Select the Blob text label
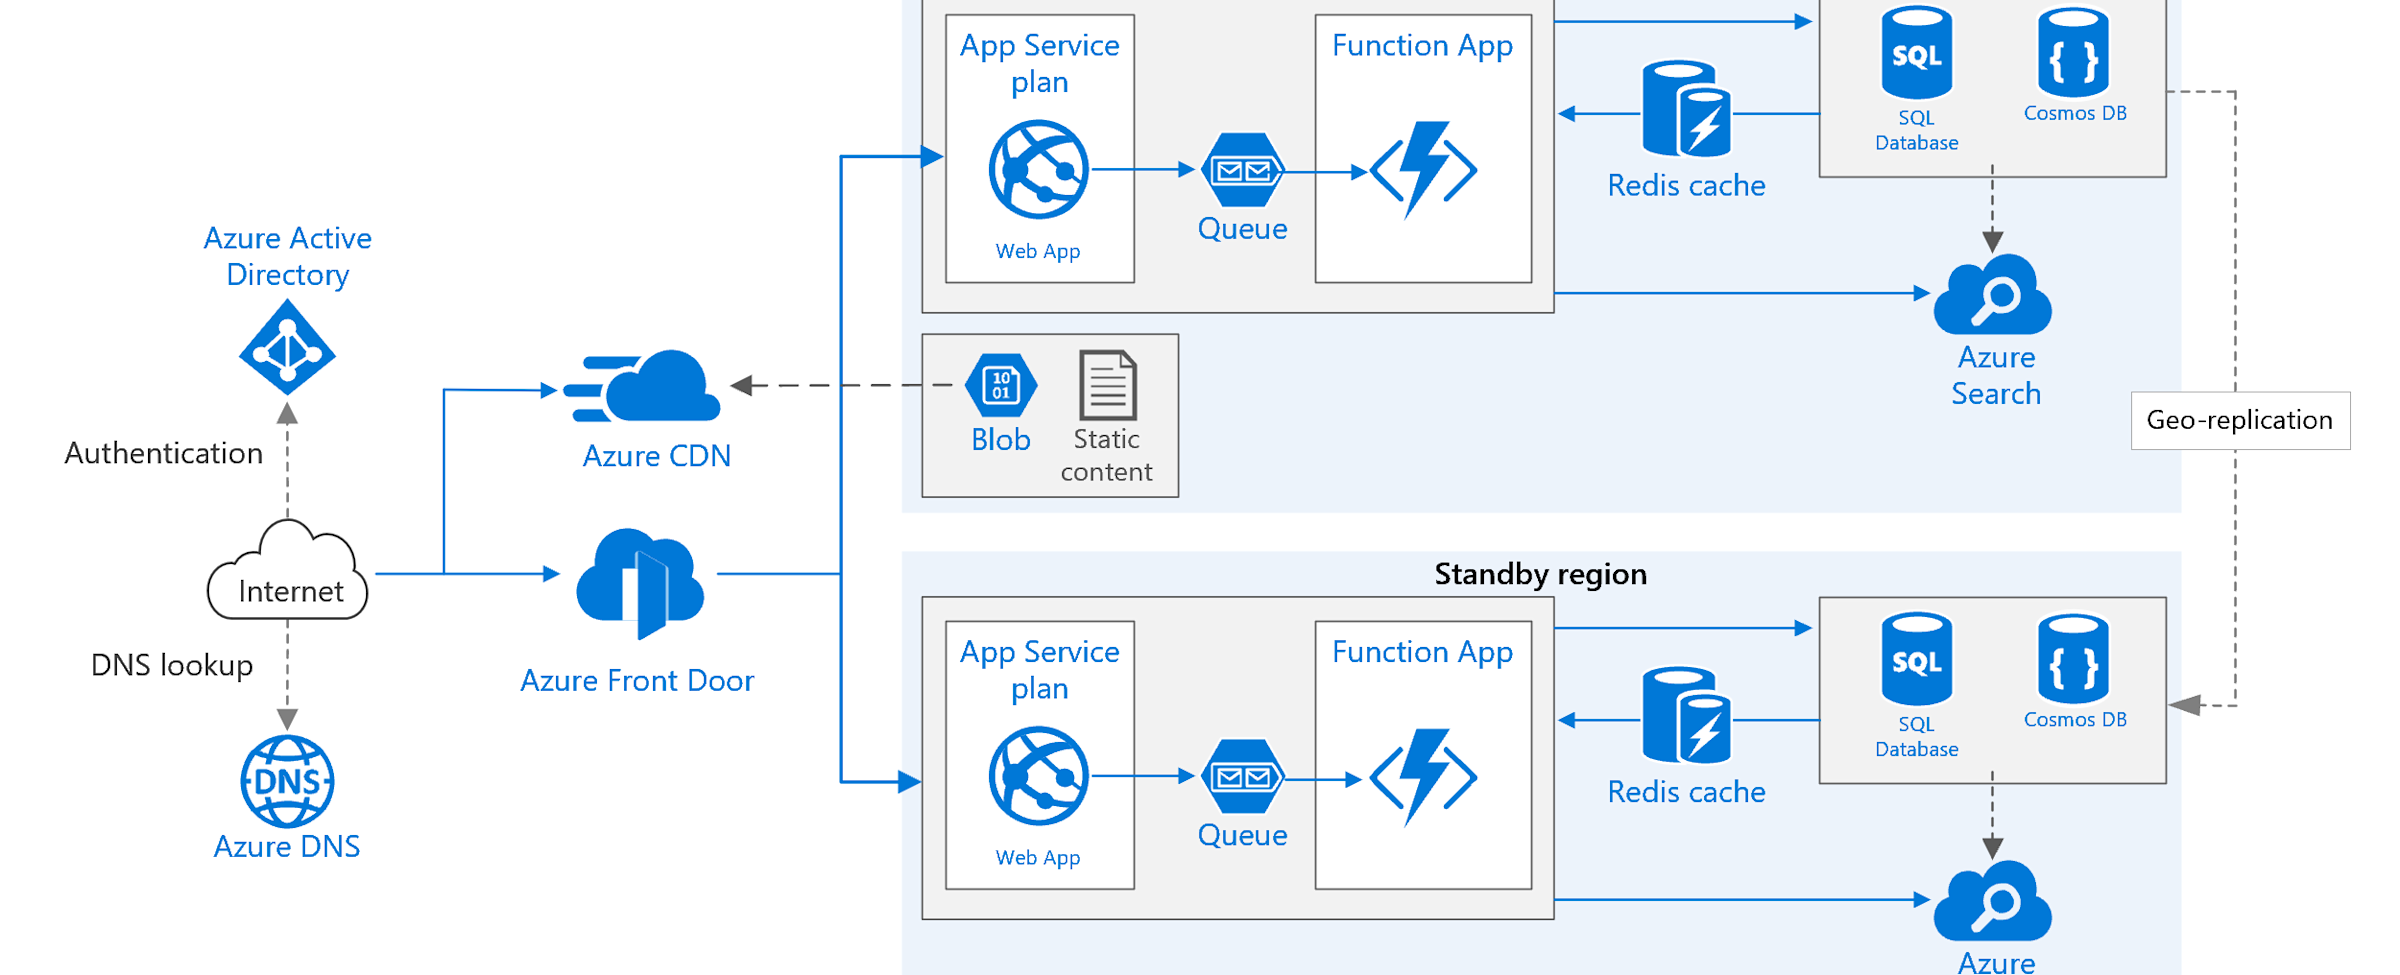Viewport: 2400px width, 975px height. click(1001, 439)
